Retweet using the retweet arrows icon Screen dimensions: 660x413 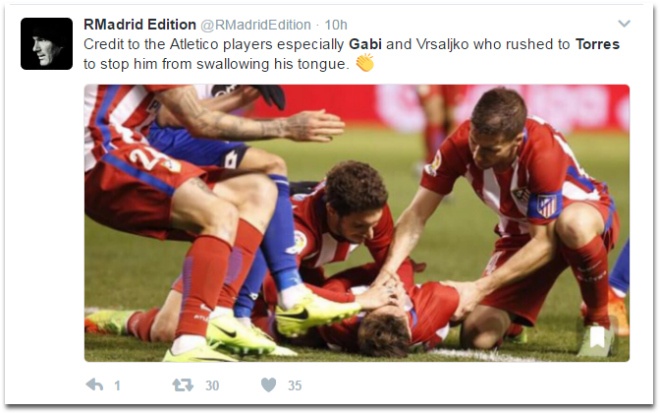point(183,385)
